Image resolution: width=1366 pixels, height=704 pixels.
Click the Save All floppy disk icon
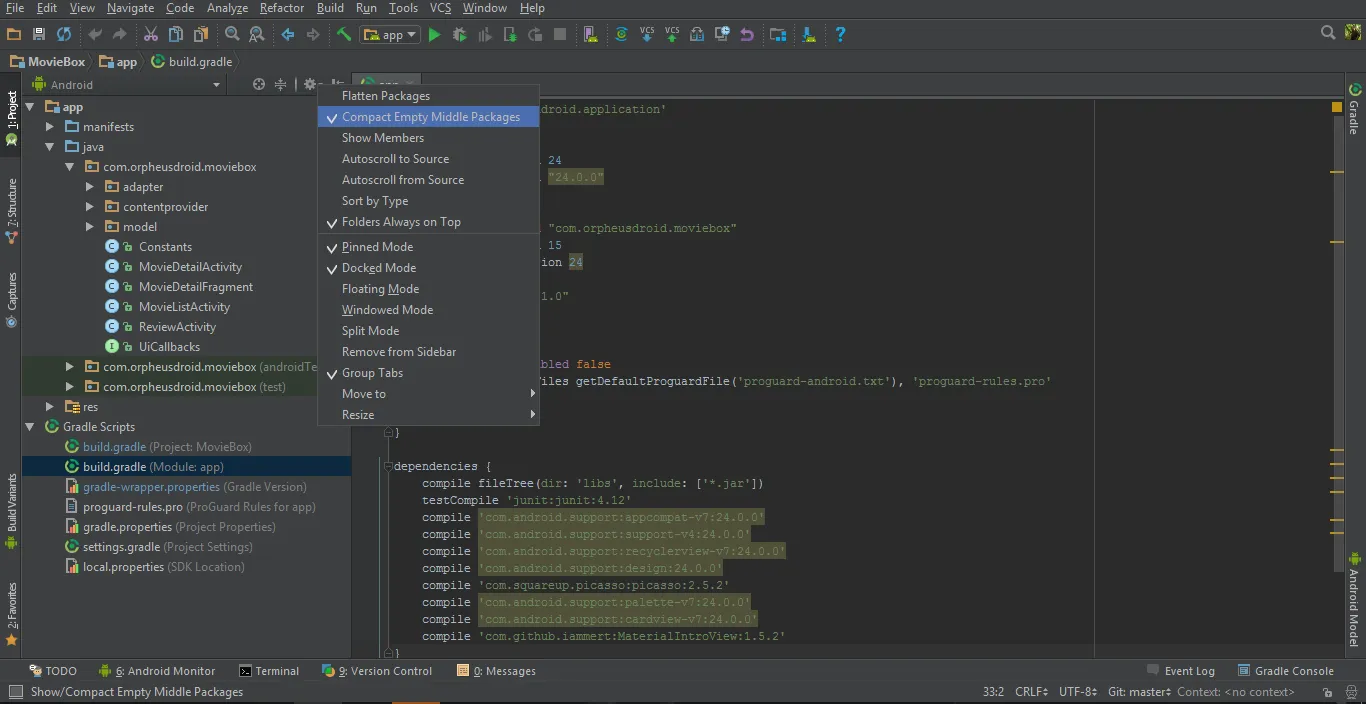click(39, 35)
